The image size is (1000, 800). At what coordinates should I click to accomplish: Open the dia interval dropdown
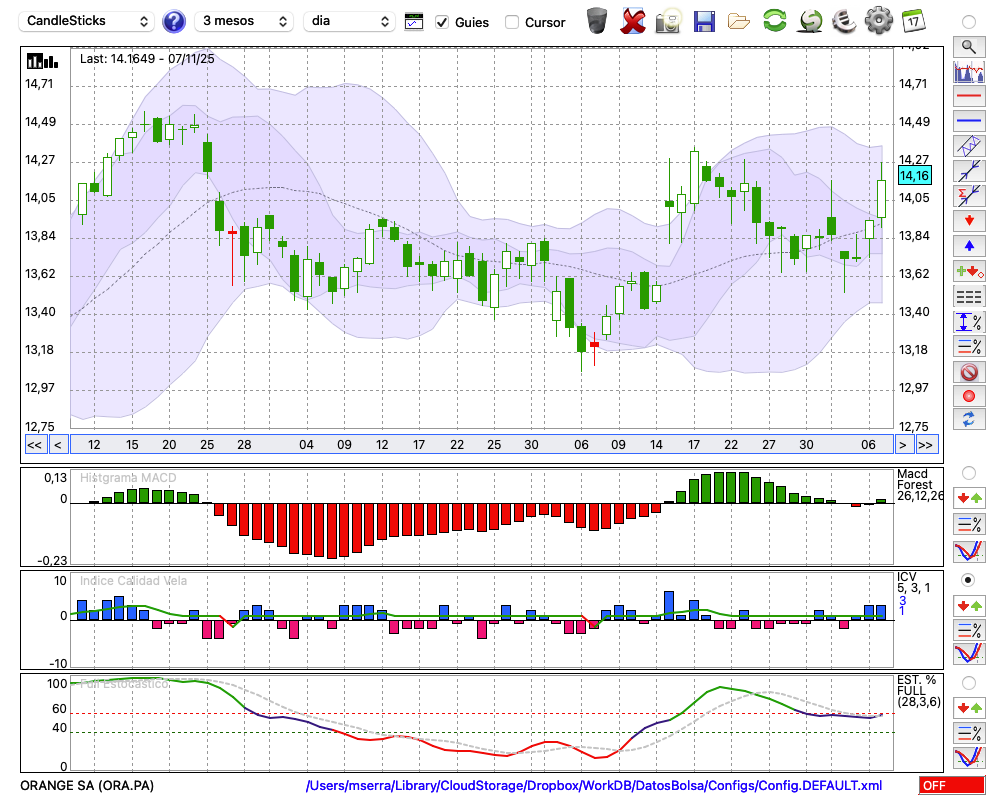coord(349,21)
